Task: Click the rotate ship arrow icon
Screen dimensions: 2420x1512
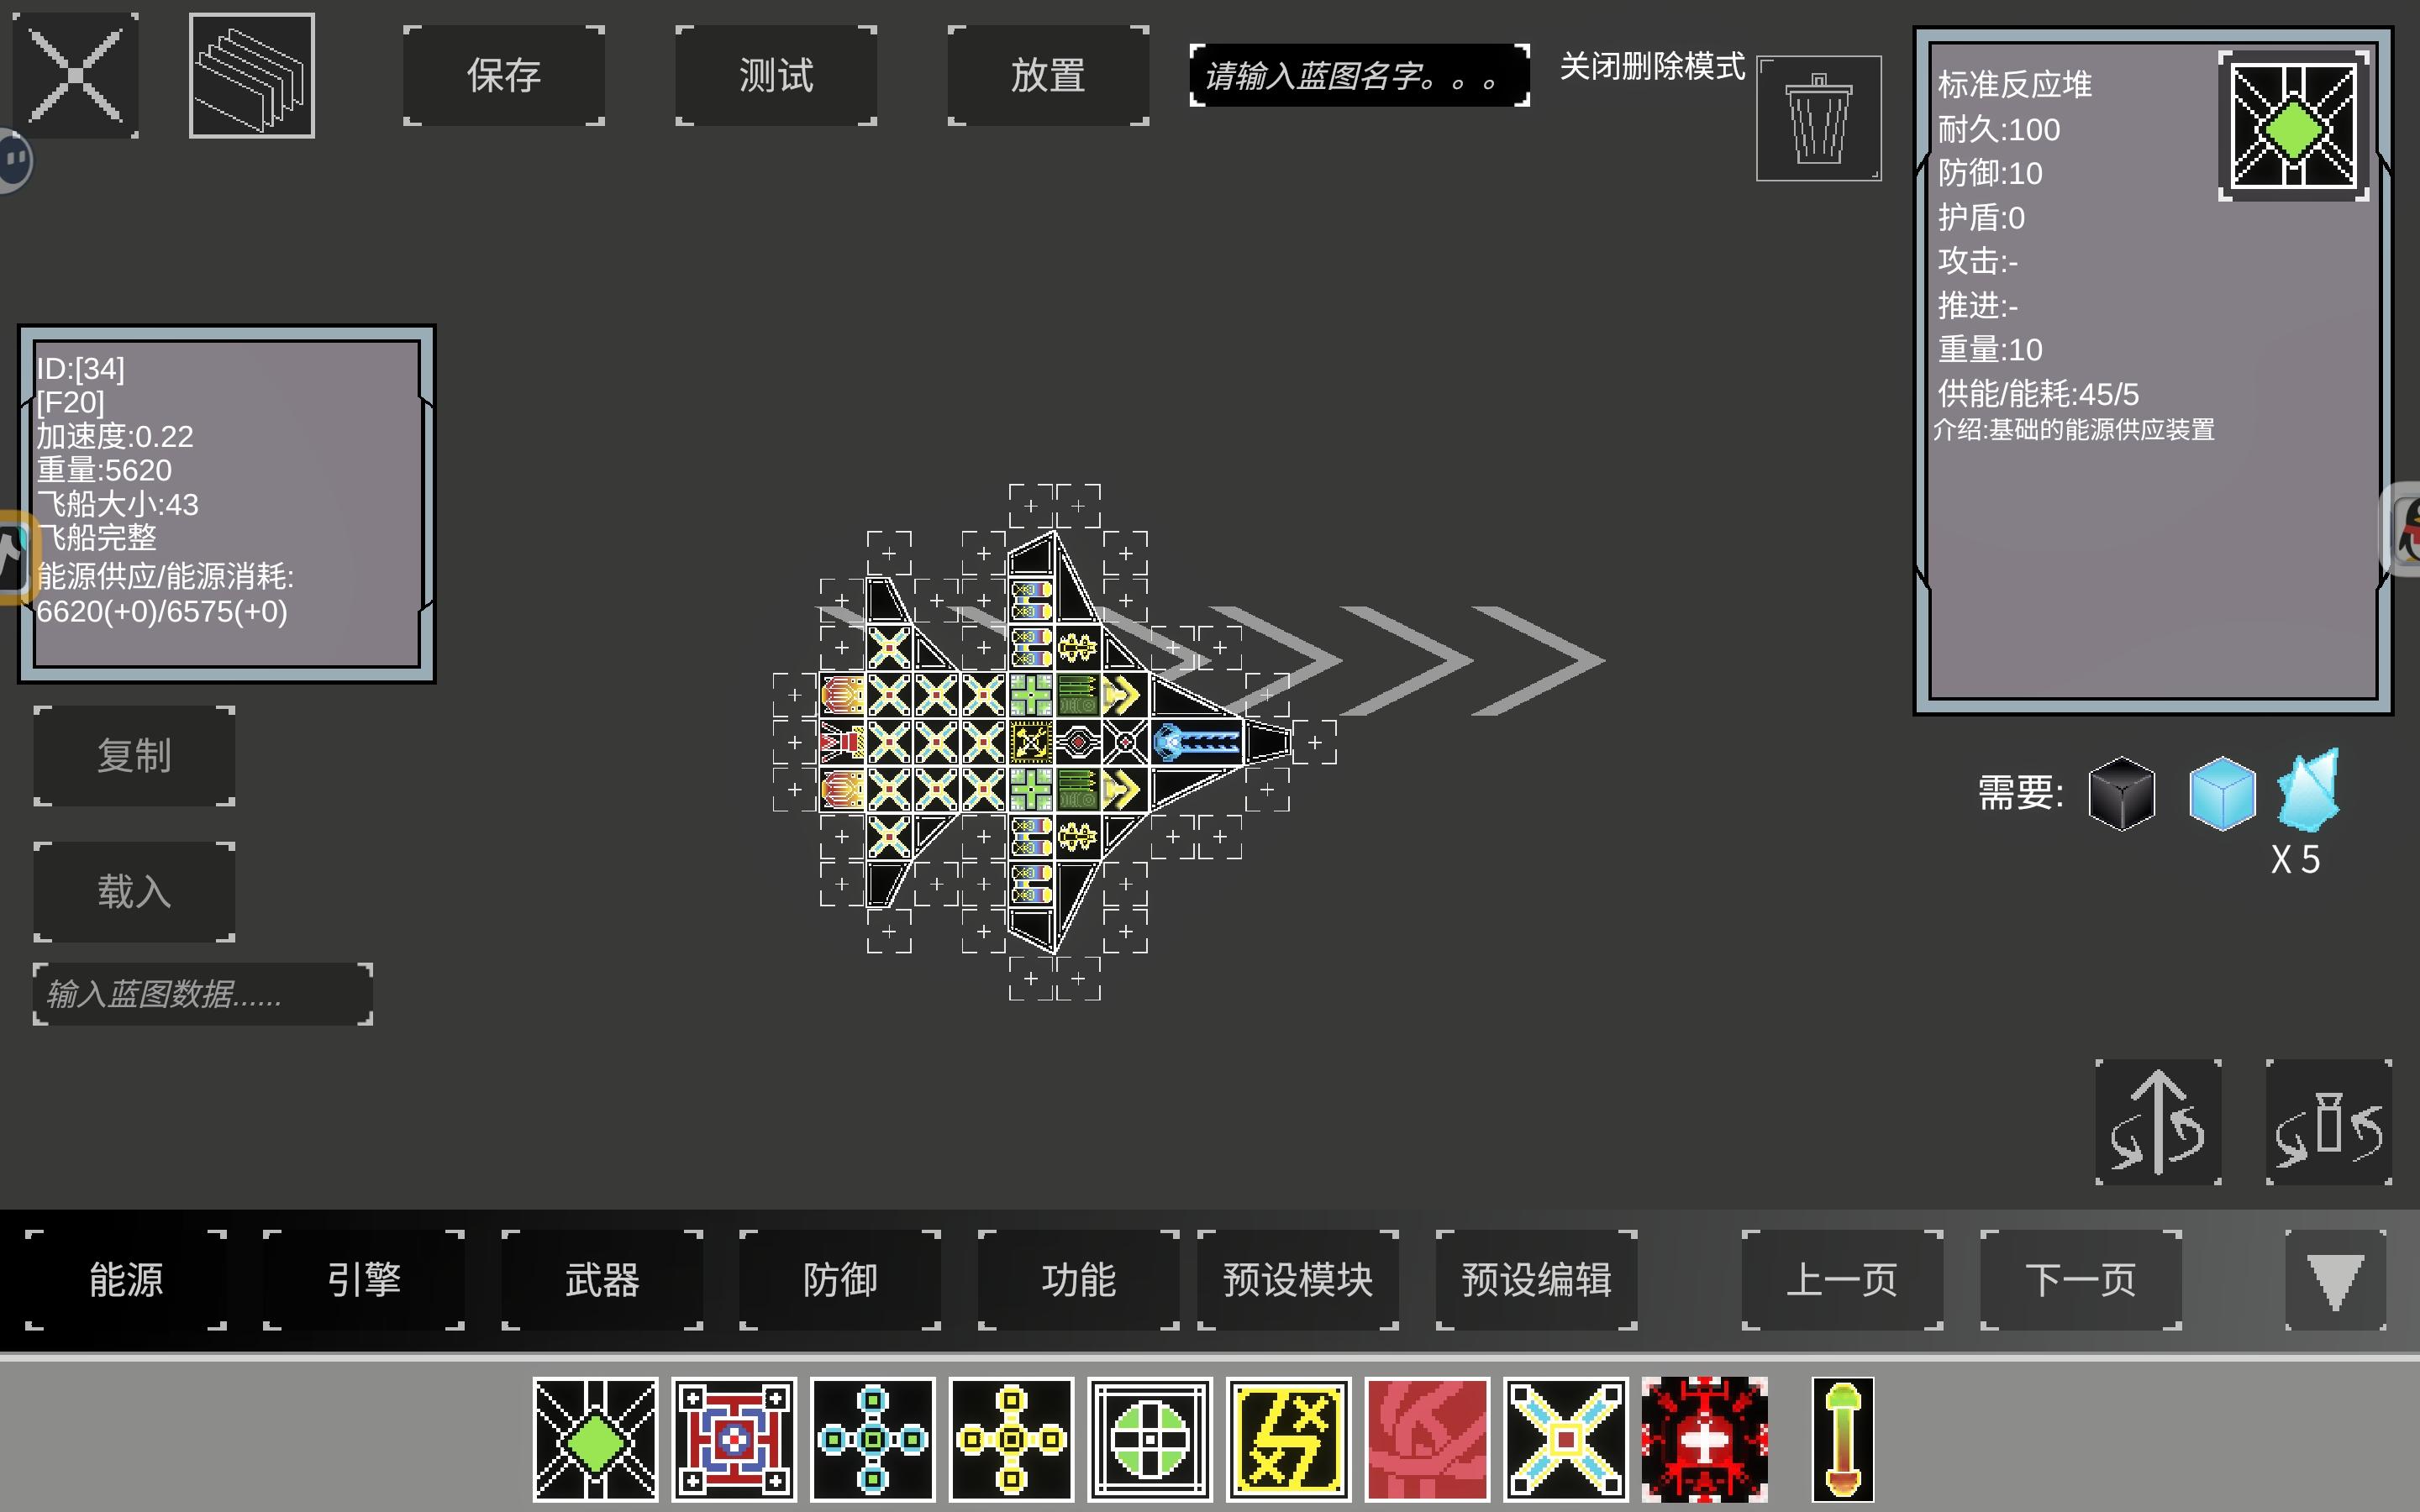Action: click(x=2158, y=1122)
